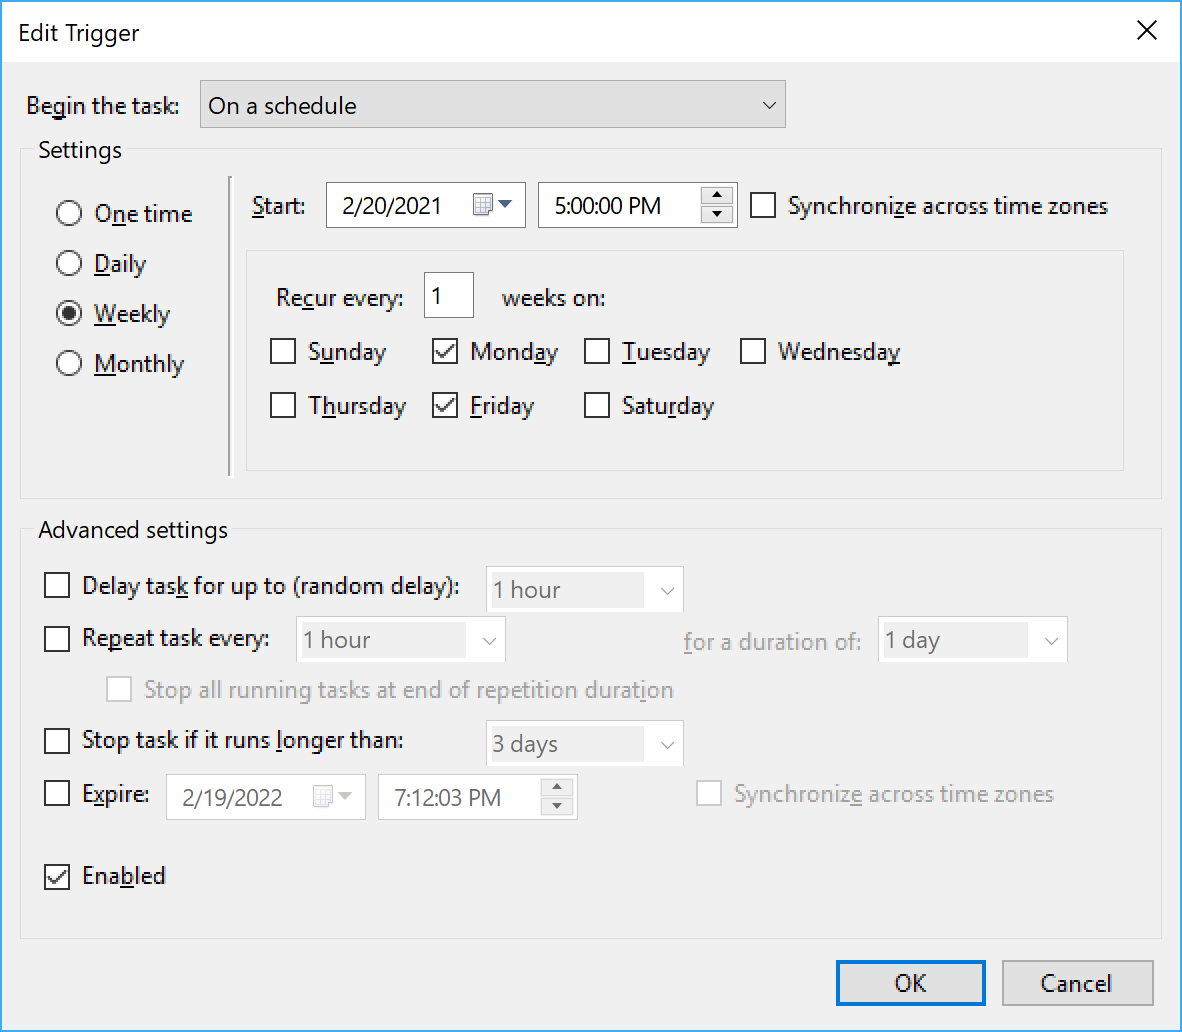Click the OK button
Viewport: 1182px width, 1032px height.
pyautogui.click(x=910, y=983)
